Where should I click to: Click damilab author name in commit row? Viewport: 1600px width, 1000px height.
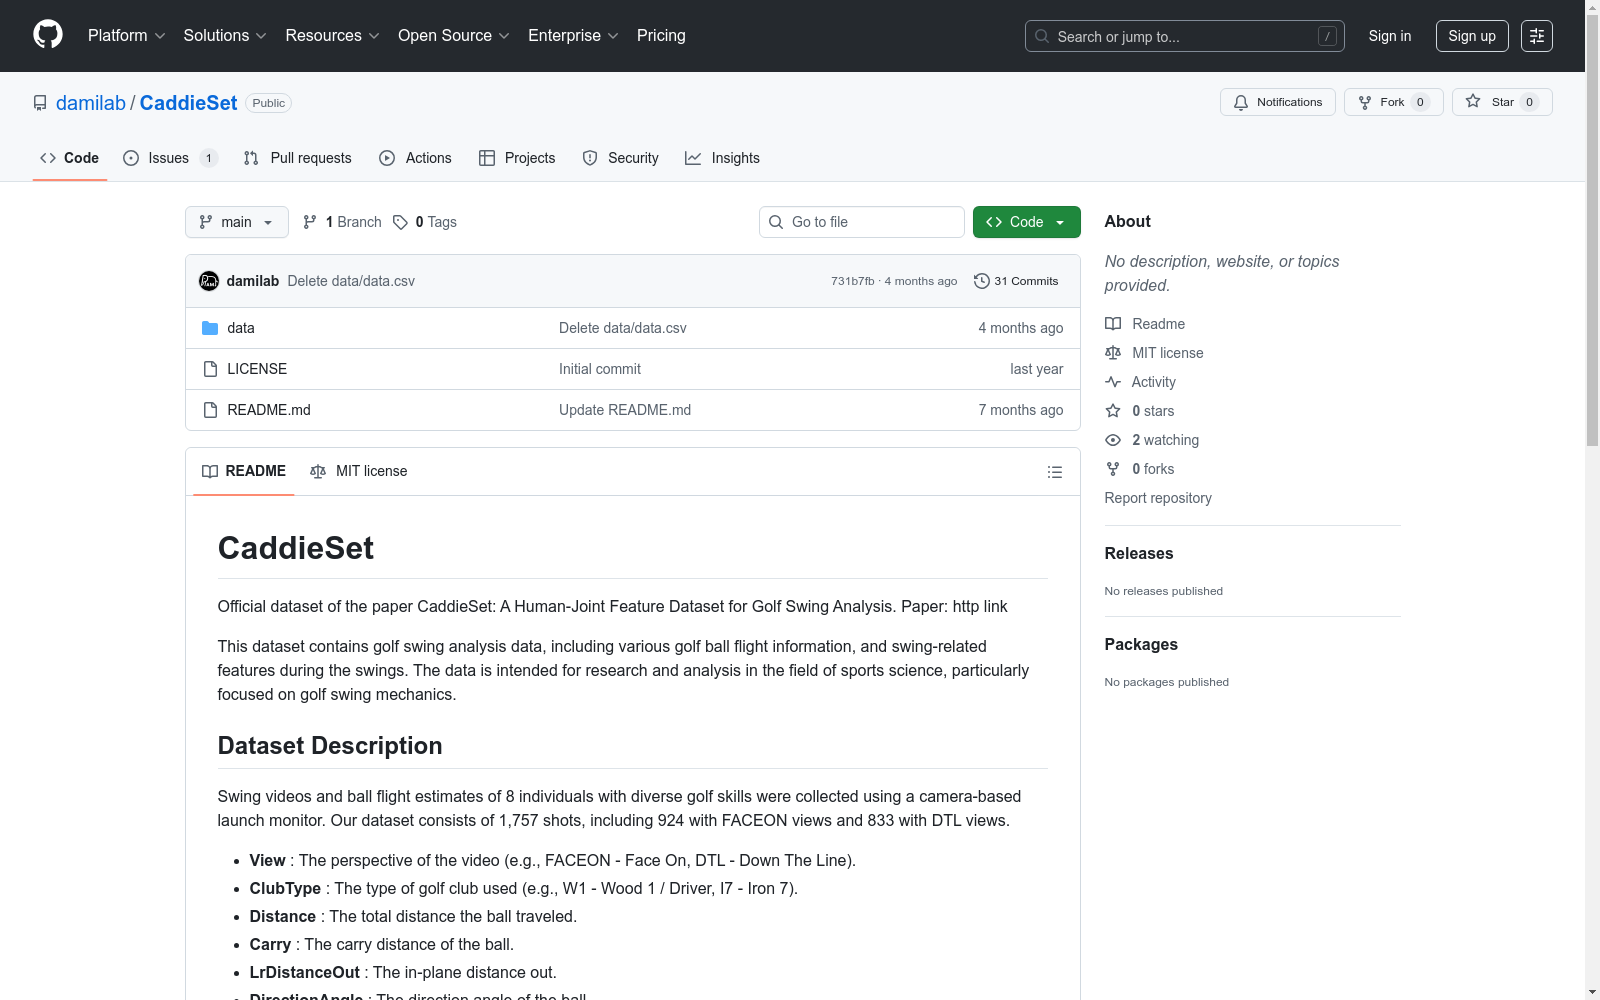coord(253,281)
